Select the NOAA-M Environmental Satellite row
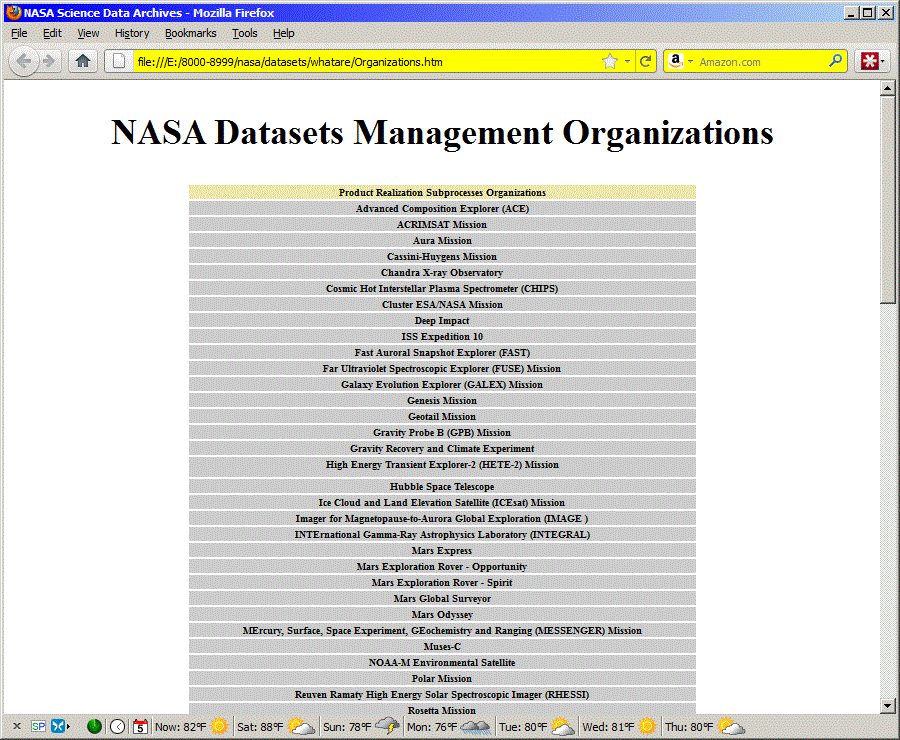The width and height of the screenshot is (900, 740). [x=442, y=662]
